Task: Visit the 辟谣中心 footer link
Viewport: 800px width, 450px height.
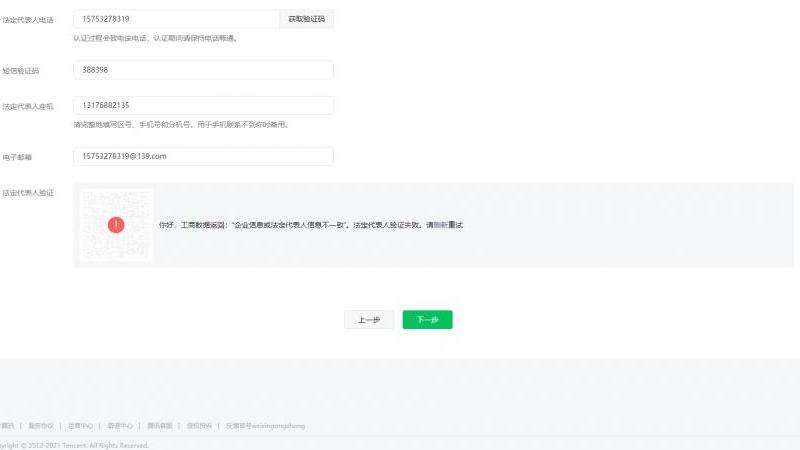Action: point(119,425)
